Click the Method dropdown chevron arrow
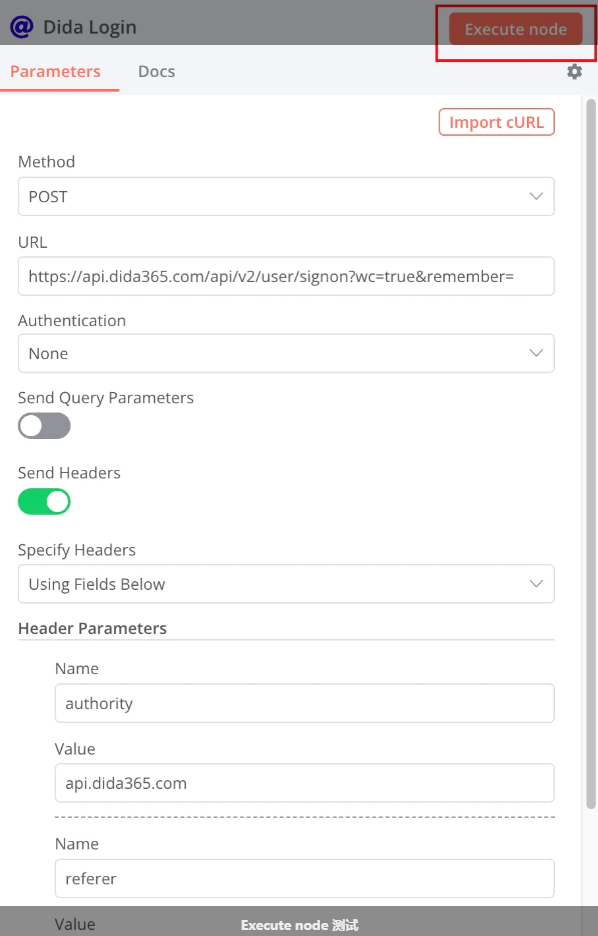 (536, 196)
